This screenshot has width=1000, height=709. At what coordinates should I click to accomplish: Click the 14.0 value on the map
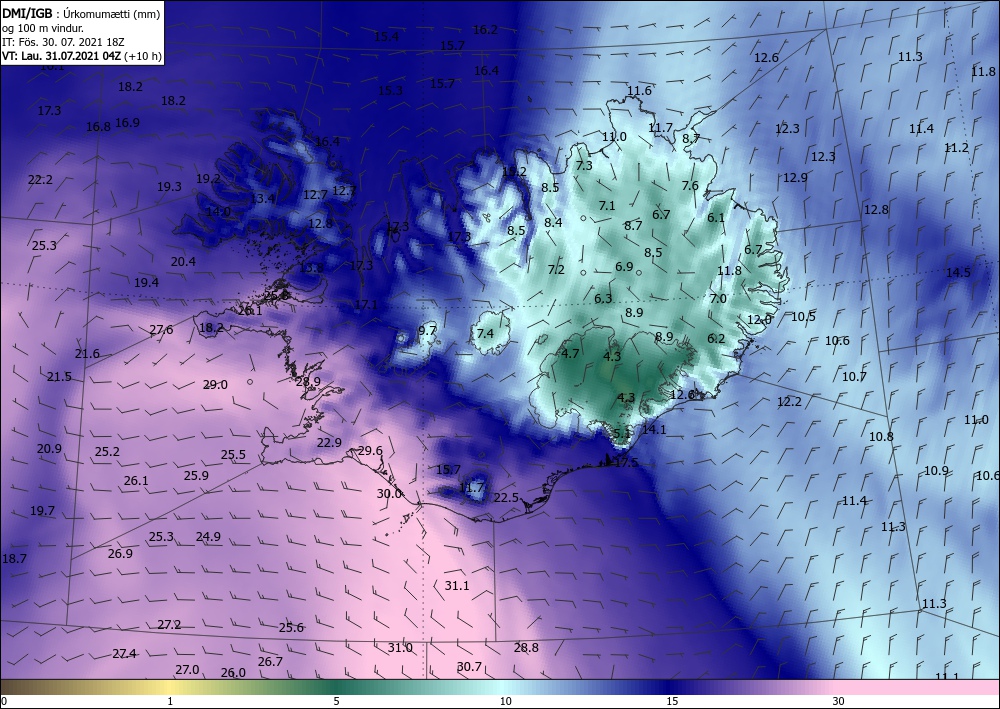click(218, 212)
